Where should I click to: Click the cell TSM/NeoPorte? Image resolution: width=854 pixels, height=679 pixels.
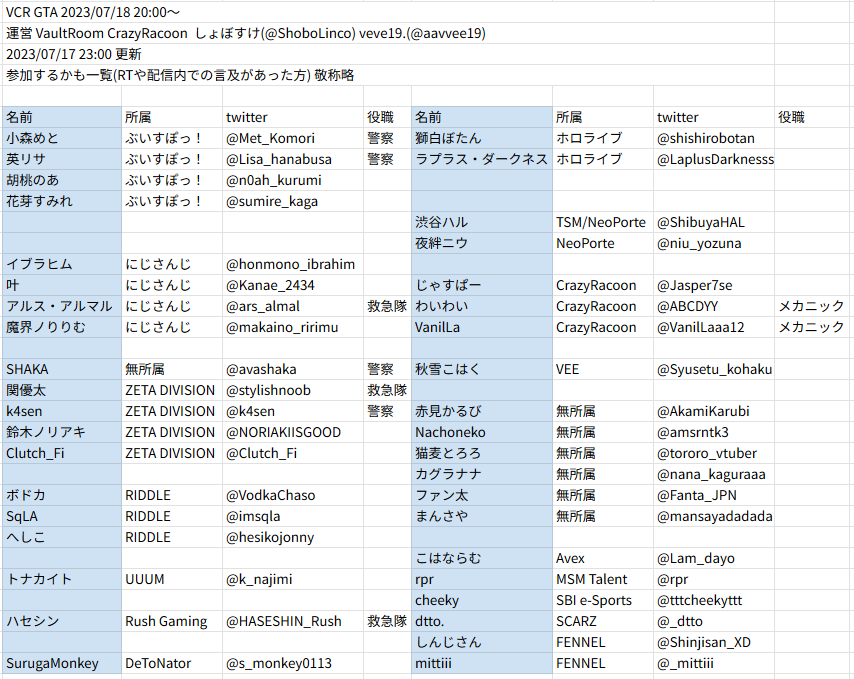(x=603, y=222)
